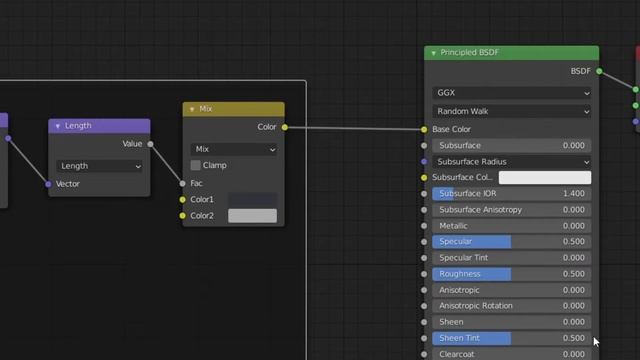The width and height of the screenshot is (640, 360).
Task: Adjust the Sheen Tint slider
Action: pos(511,338)
